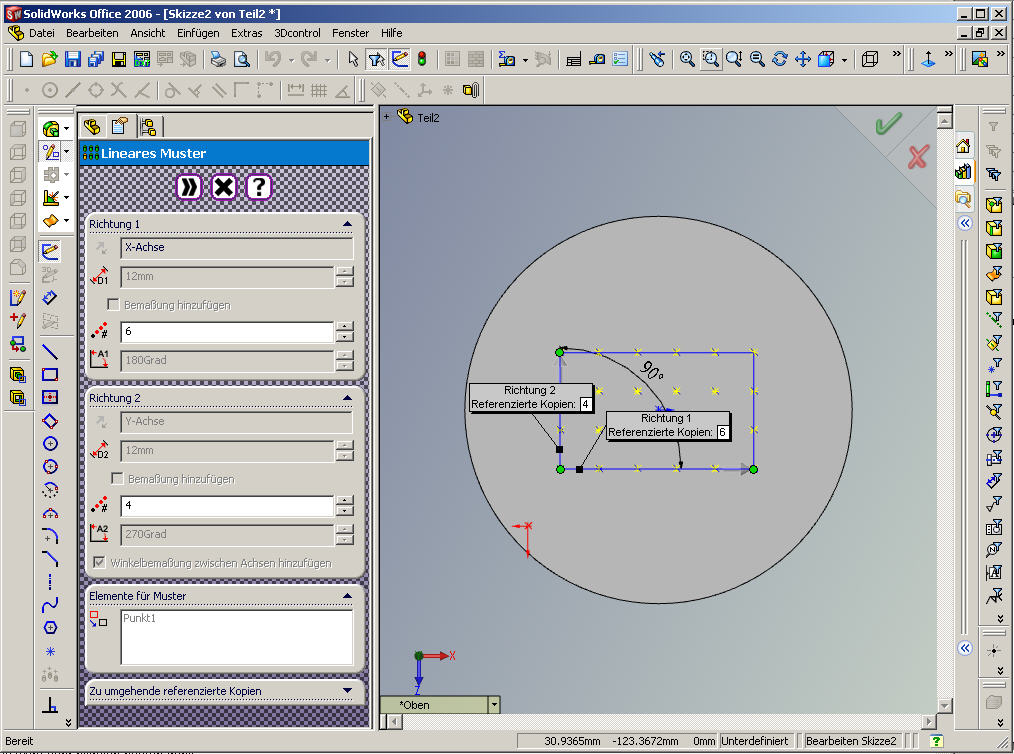Click the red X to cancel sketch
Viewport: 1014px width, 754px height.
pos(917,157)
